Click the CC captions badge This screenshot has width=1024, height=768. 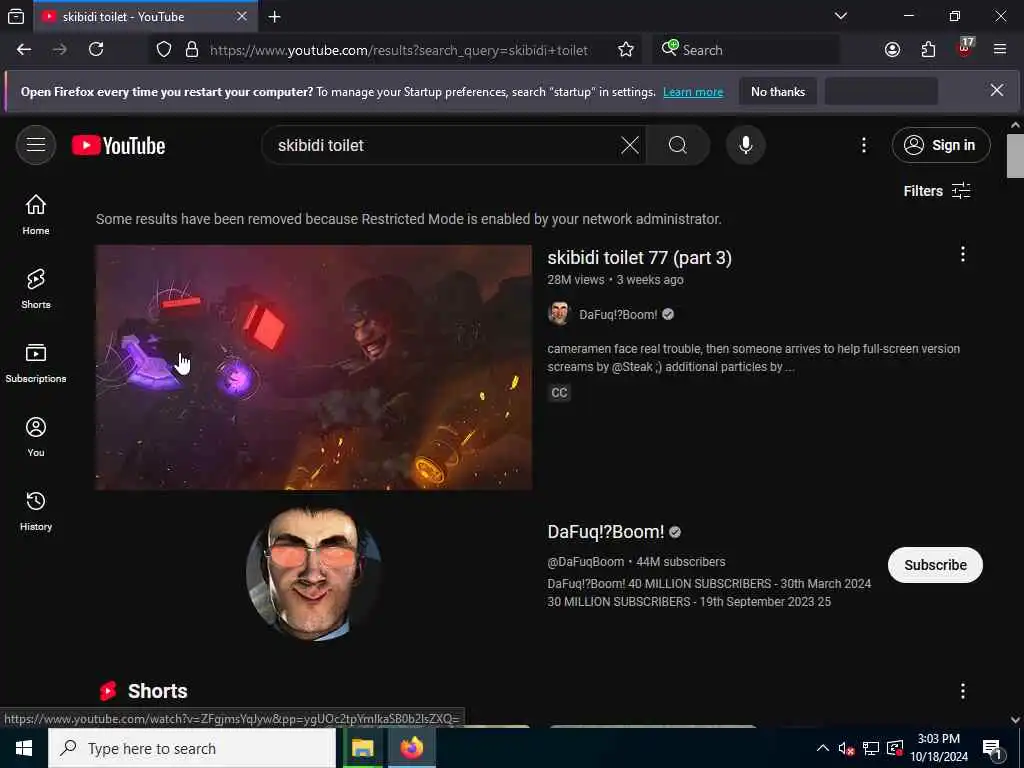pyautogui.click(x=560, y=392)
